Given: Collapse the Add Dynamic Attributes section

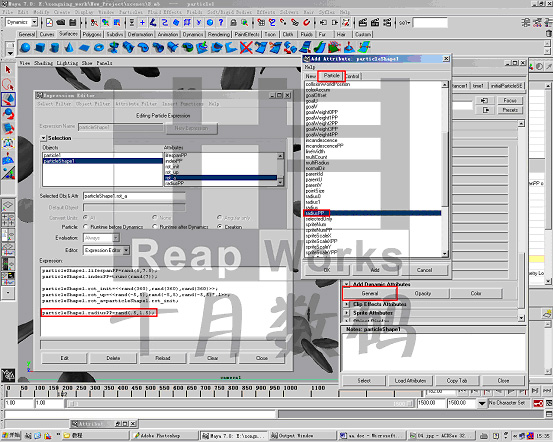Looking at the screenshot, I should tap(346, 284).
